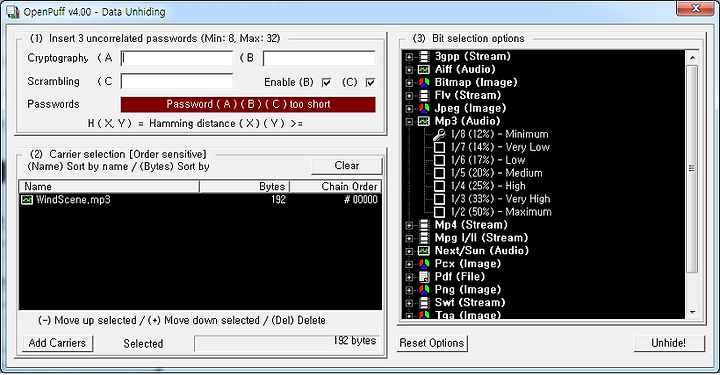Expand the Flv (Stream) tree node
The image size is (720, 375).
pyautogui.click(x=409, y=95)
